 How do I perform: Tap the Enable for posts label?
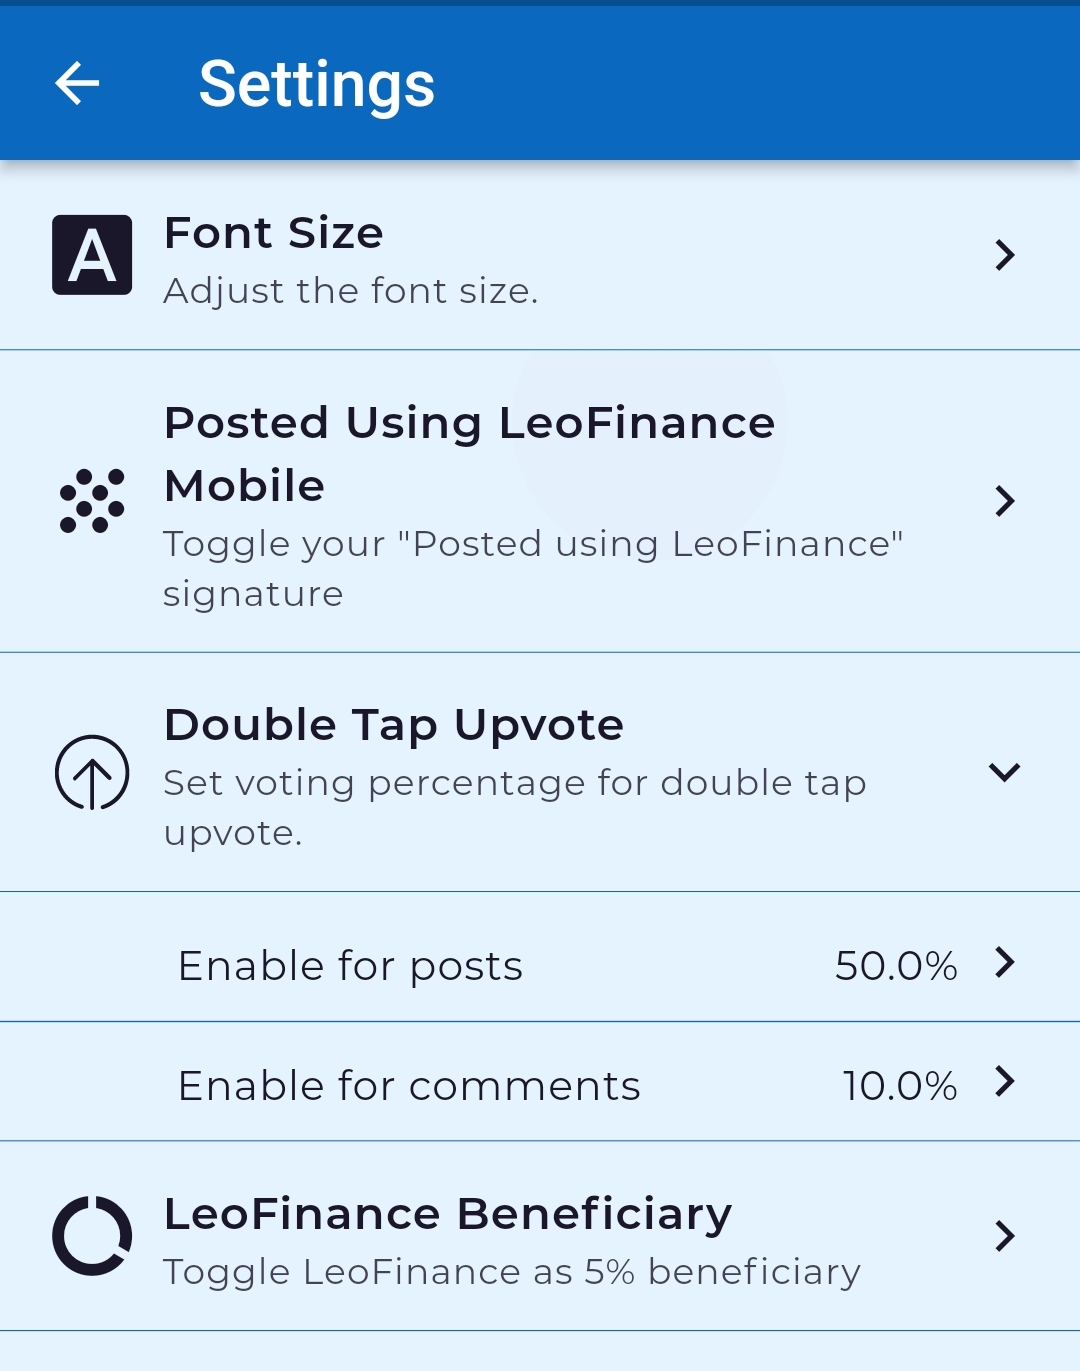(x=350, y=966)
